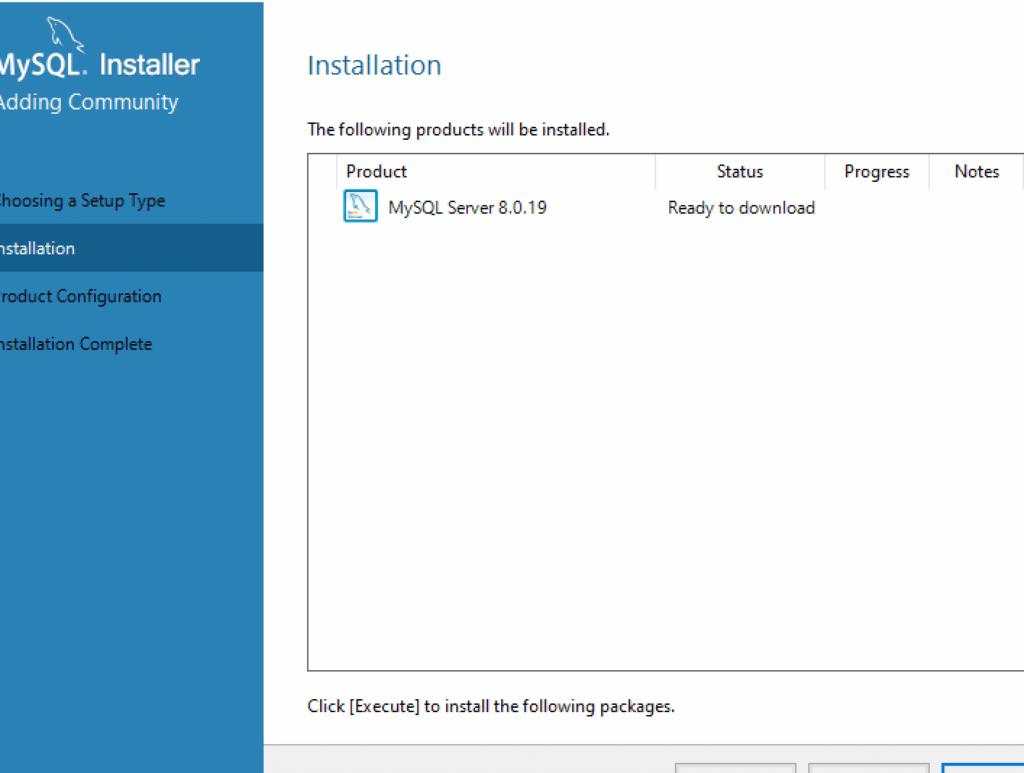Click the Status column header

(740, 172)
